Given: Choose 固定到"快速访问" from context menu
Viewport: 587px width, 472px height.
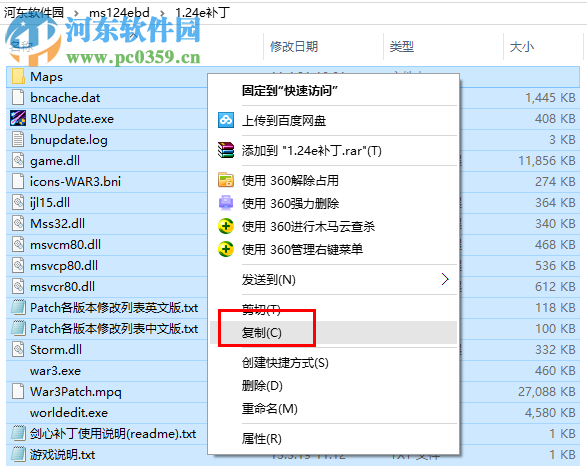Looking at the screenshot, I should tap(289, 90).
